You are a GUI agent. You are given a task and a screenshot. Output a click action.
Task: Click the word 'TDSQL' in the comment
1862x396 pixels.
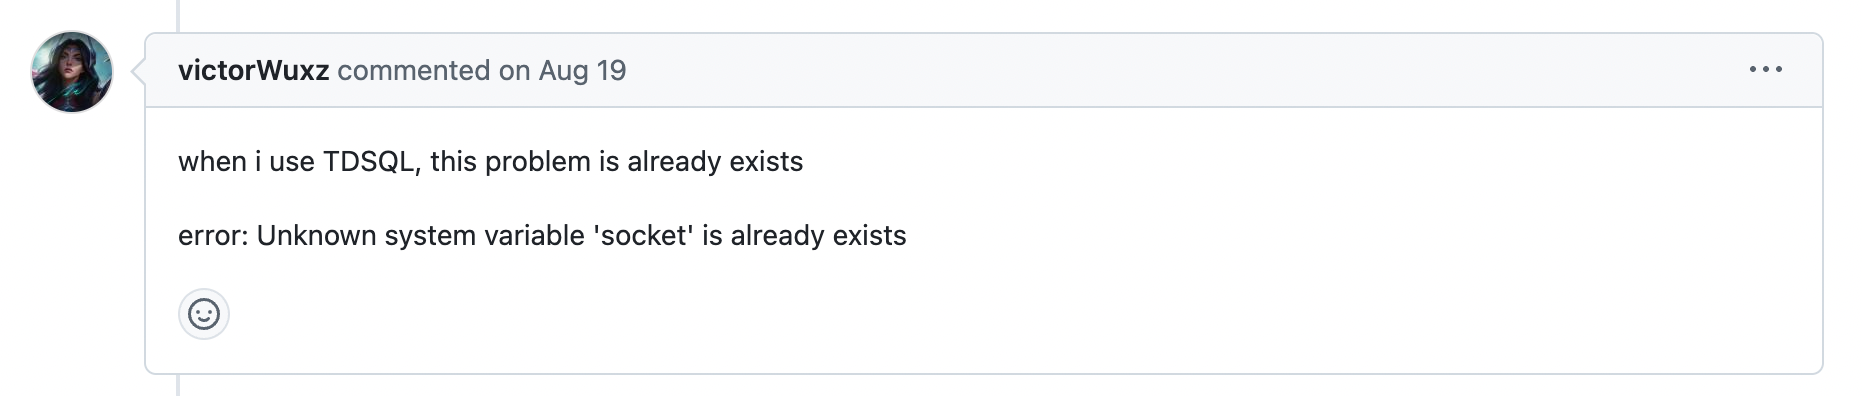(370, 162)
